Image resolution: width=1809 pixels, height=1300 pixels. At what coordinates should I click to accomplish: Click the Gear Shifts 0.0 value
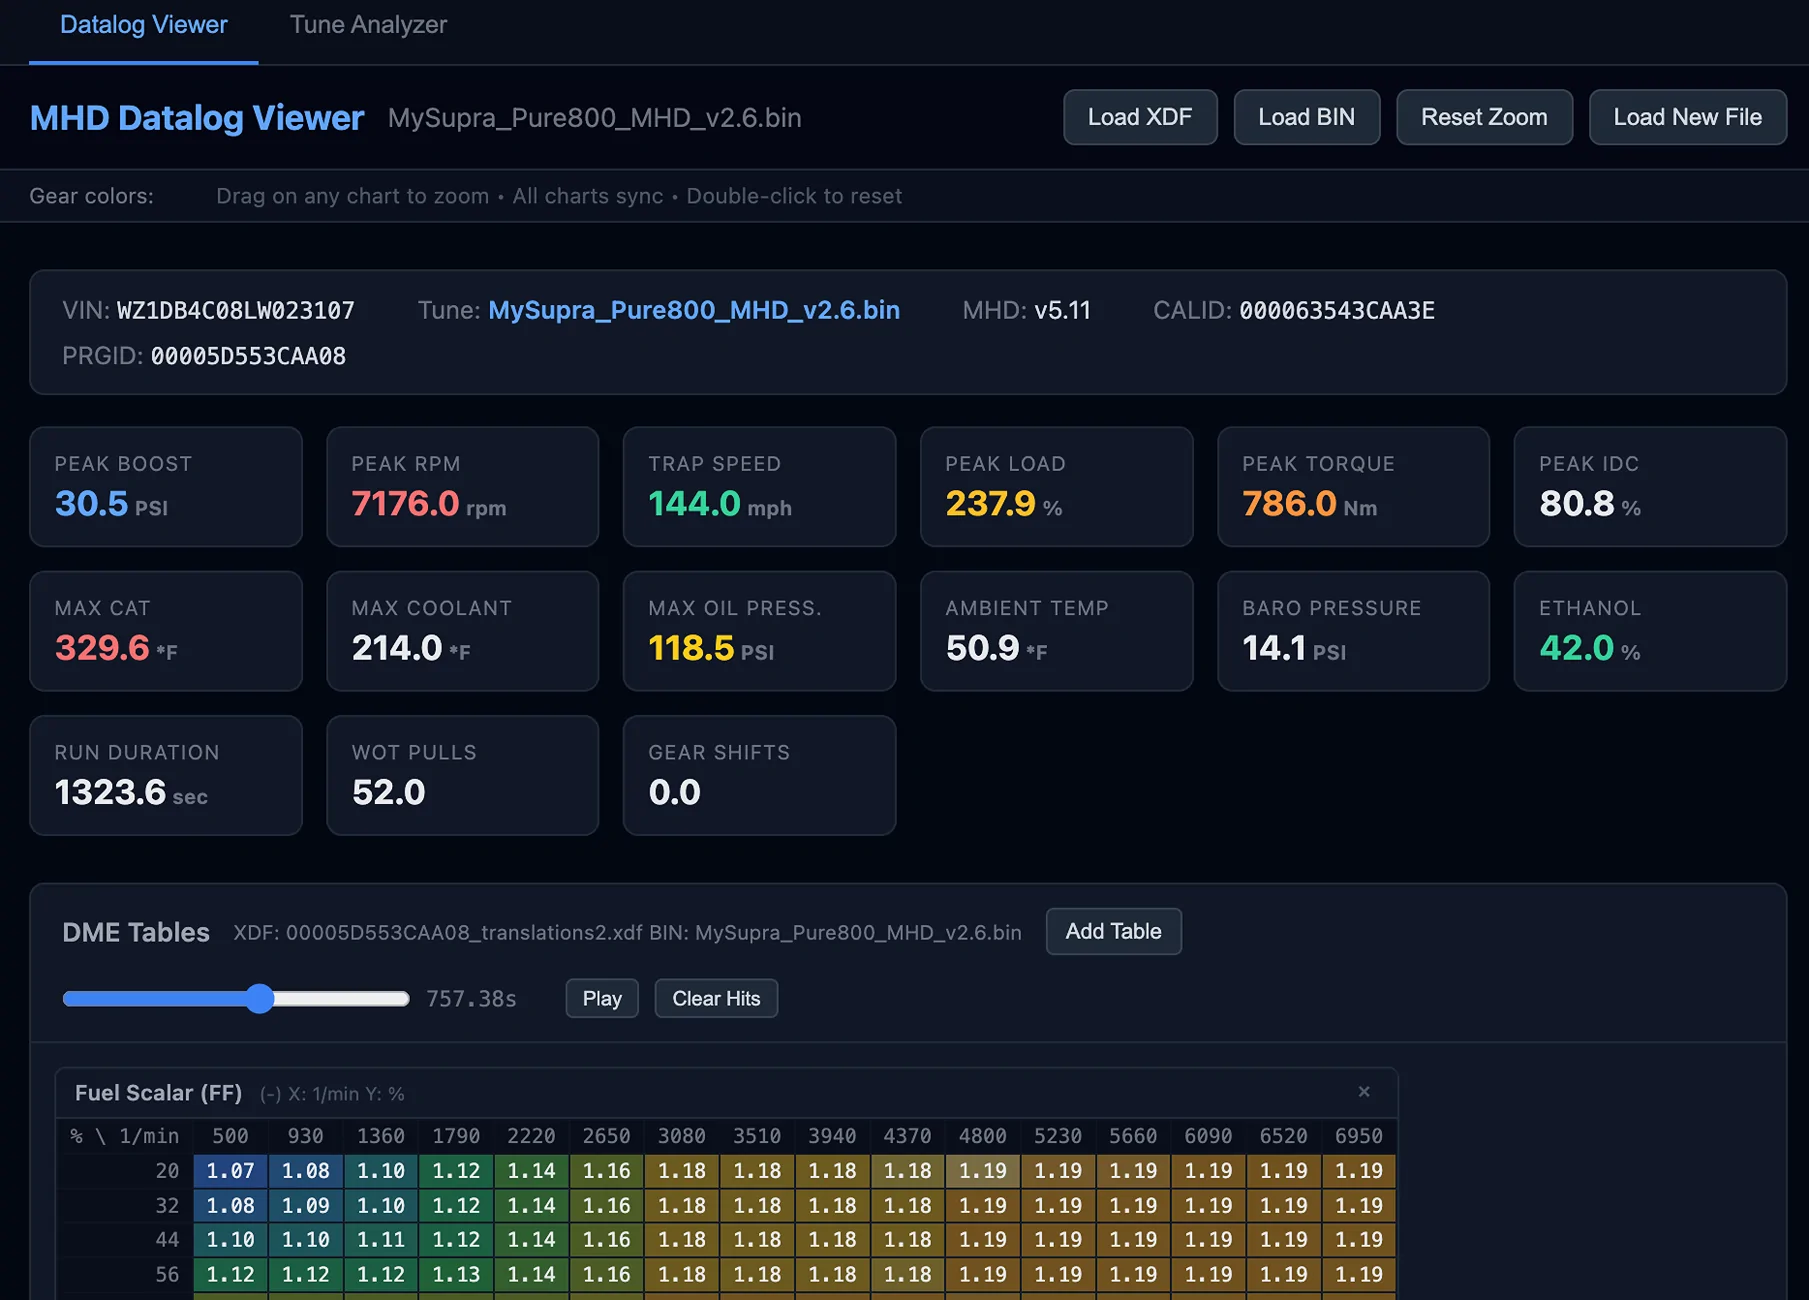pyautogui.click(x=675, y=792)
